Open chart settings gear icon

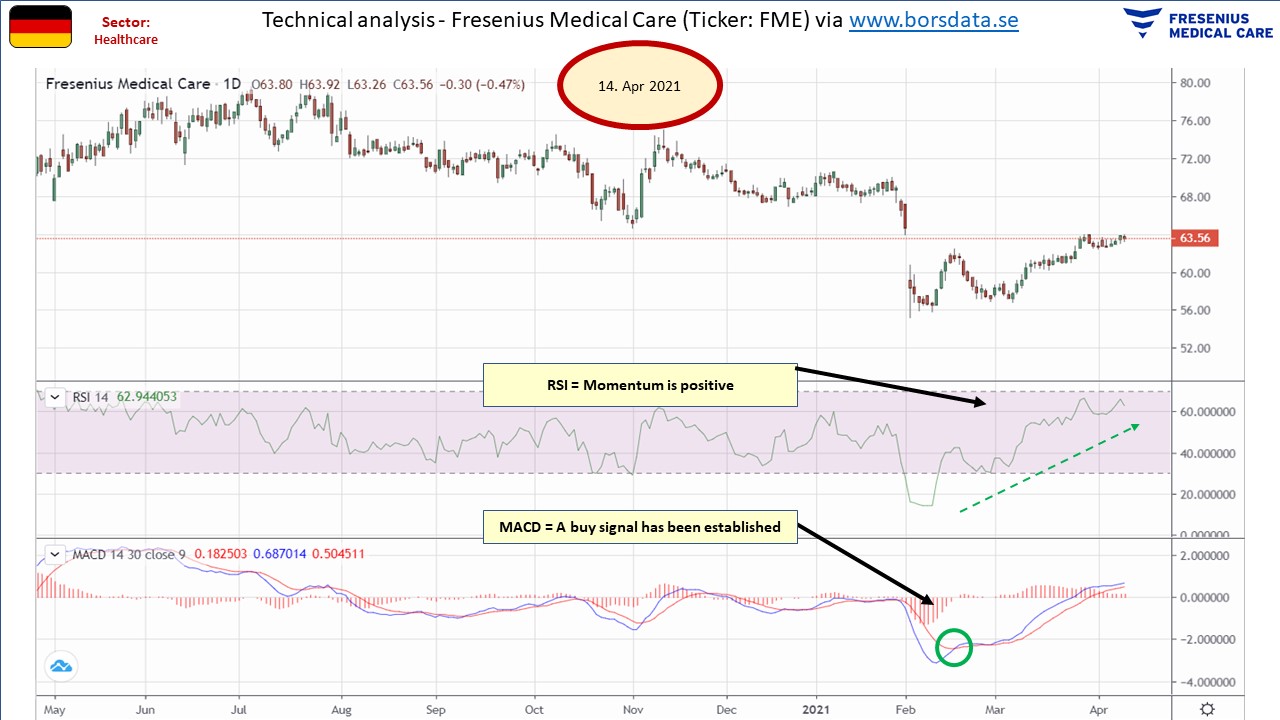pyautogui.click(x=1207, y=709)
